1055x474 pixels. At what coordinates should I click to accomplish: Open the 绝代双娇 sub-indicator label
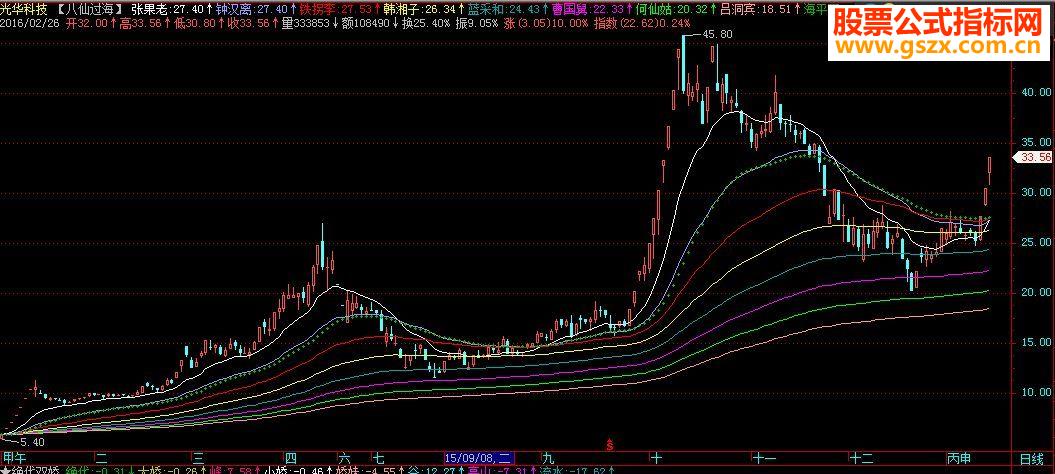click(32, 470)
